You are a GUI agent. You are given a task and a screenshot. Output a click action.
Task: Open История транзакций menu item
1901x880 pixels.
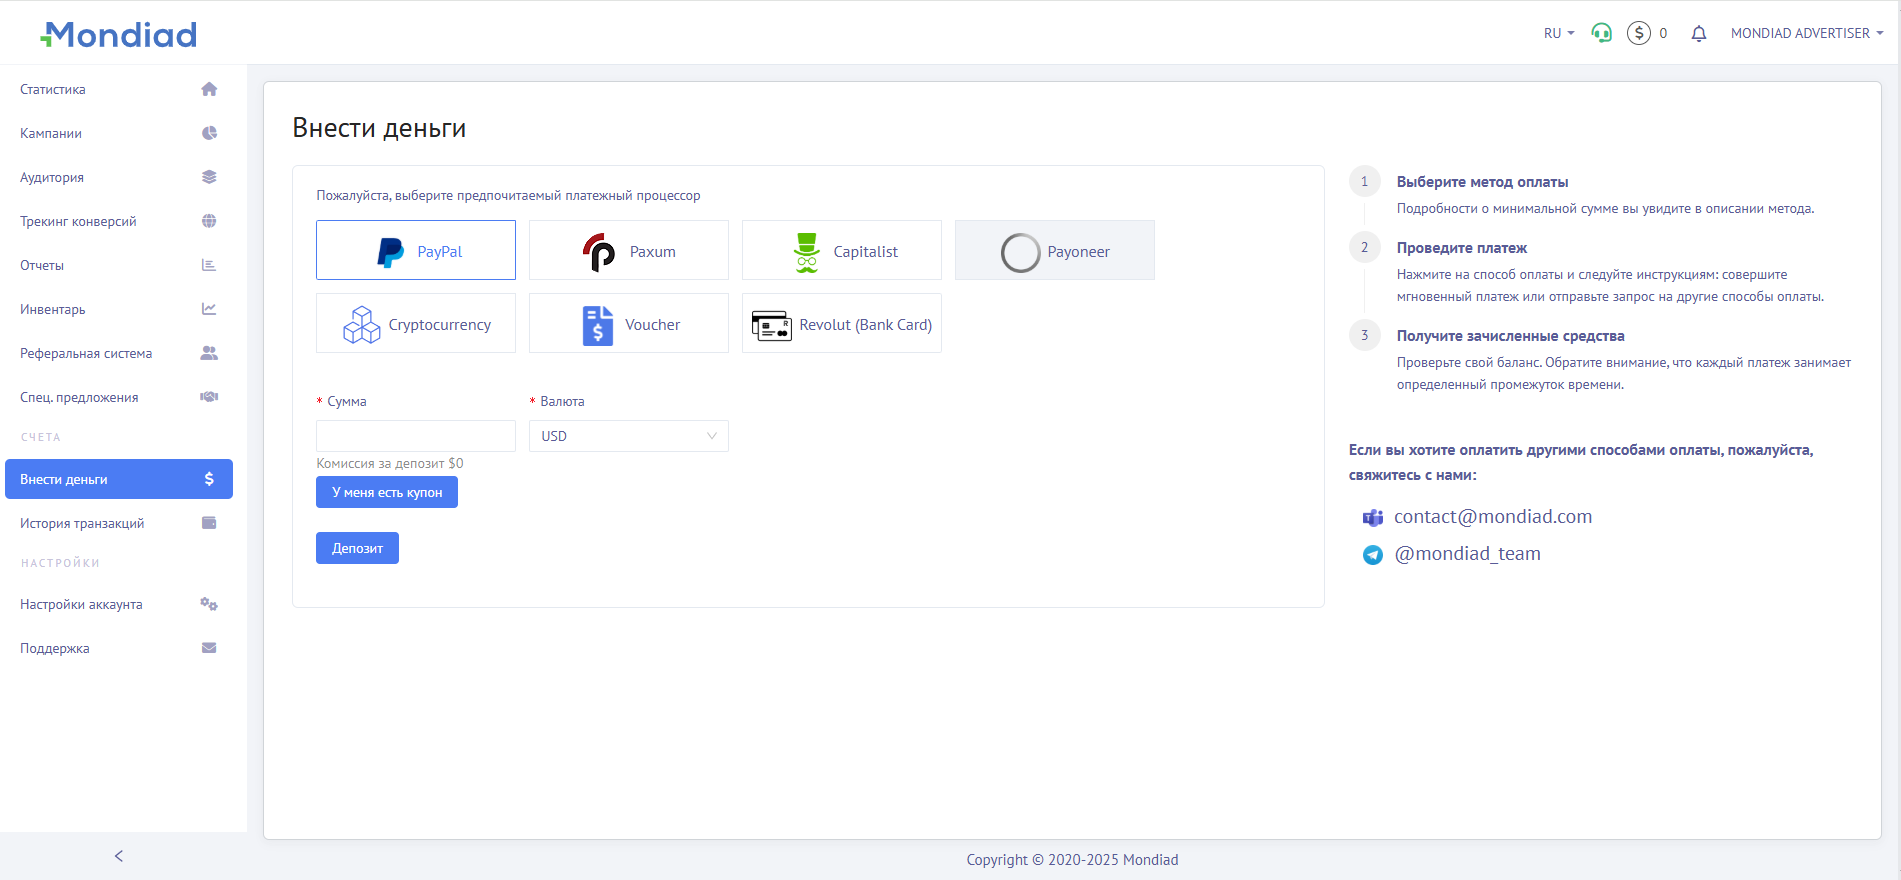pos(82,523)
